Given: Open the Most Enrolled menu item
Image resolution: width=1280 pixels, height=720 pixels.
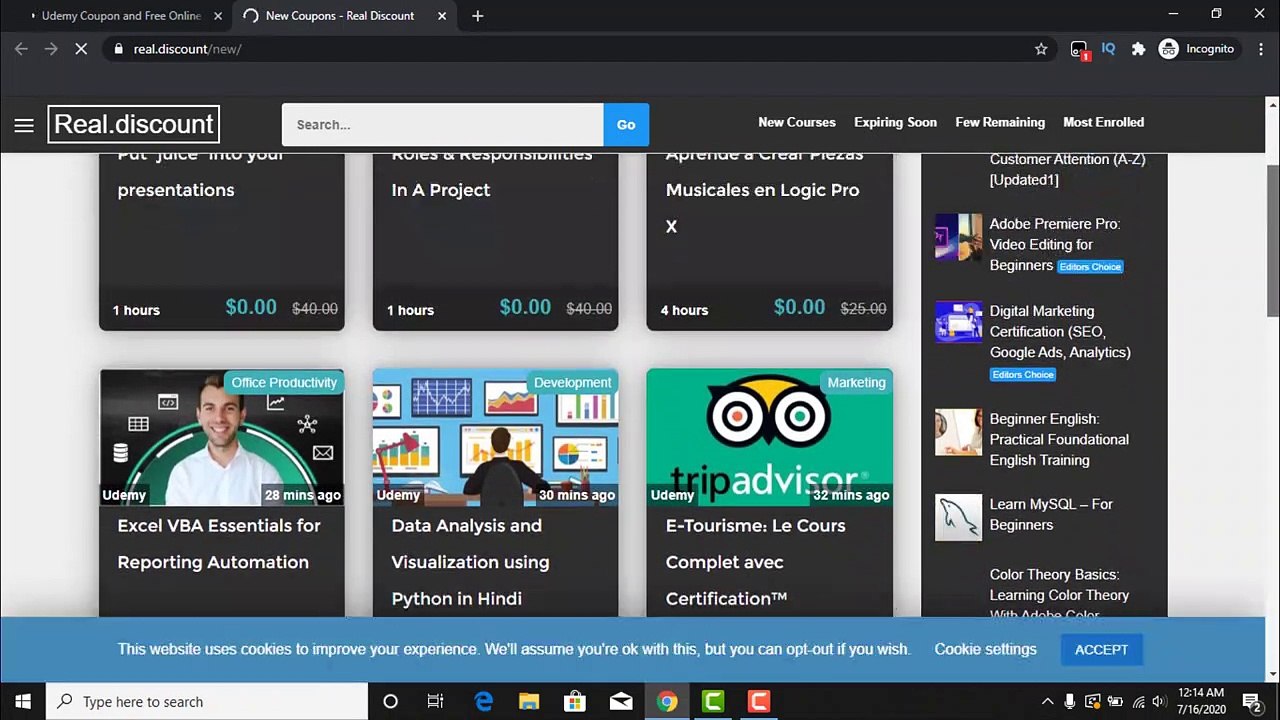Looking at the screenshot, I should pos(1103,122).
